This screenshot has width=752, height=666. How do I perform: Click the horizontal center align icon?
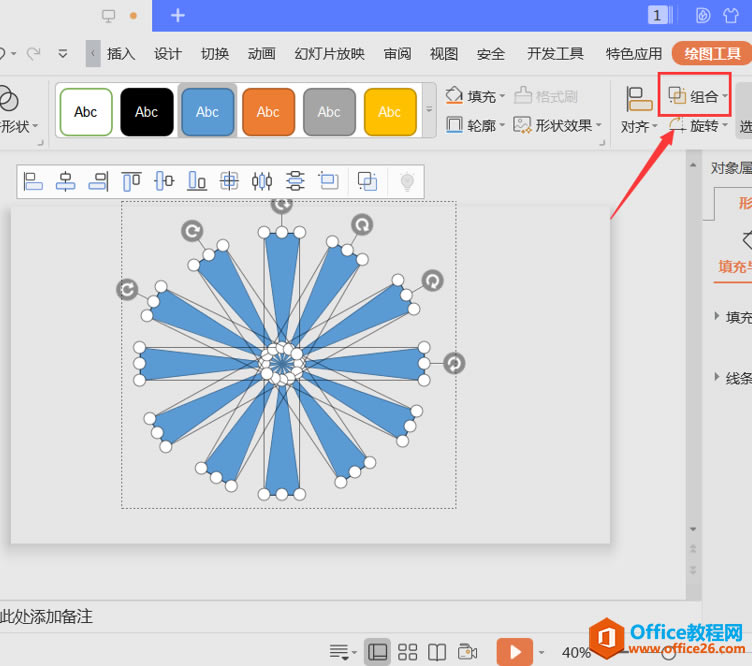click(x=66, y=182)
